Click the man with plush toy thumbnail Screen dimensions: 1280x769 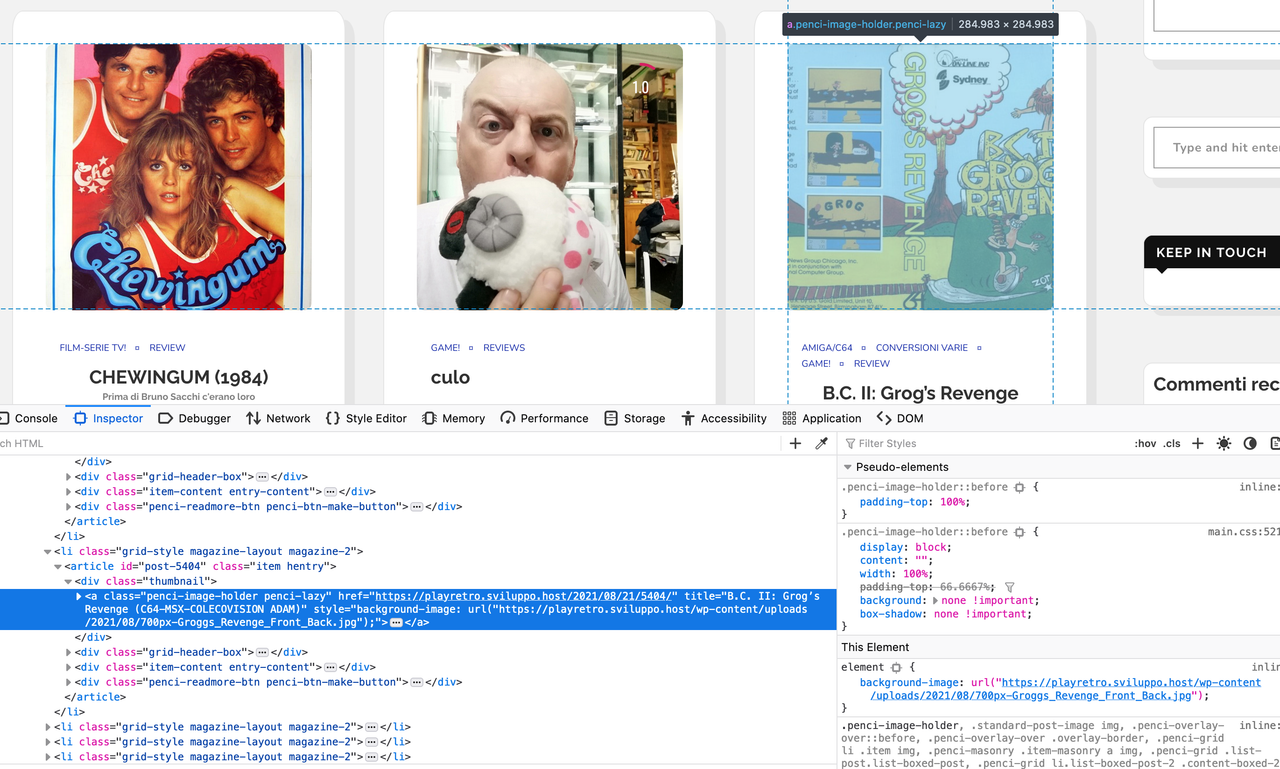pos(550,176)
